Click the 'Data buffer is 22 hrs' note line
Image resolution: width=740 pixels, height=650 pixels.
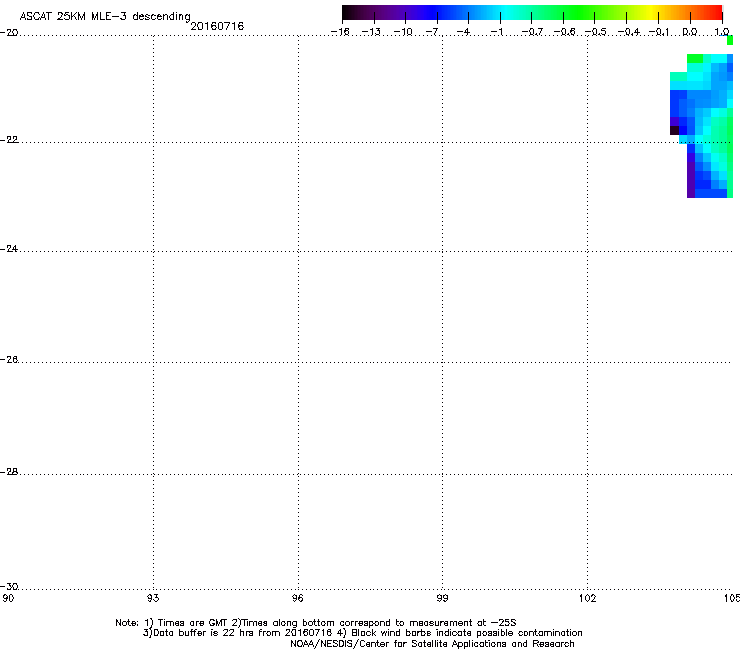tap(362, 633)
